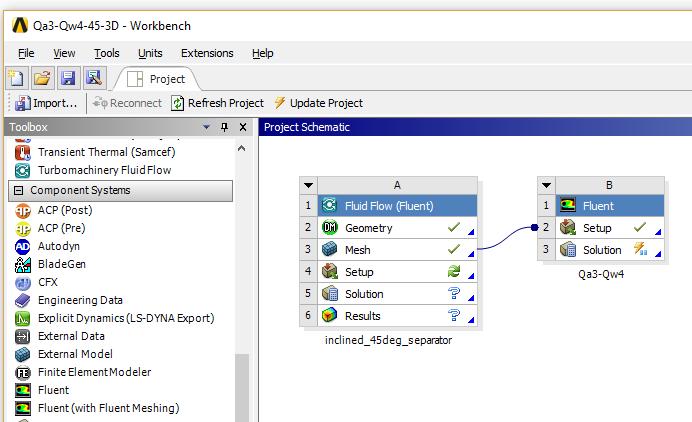Select the BladeGen icon

coord(23,264)
